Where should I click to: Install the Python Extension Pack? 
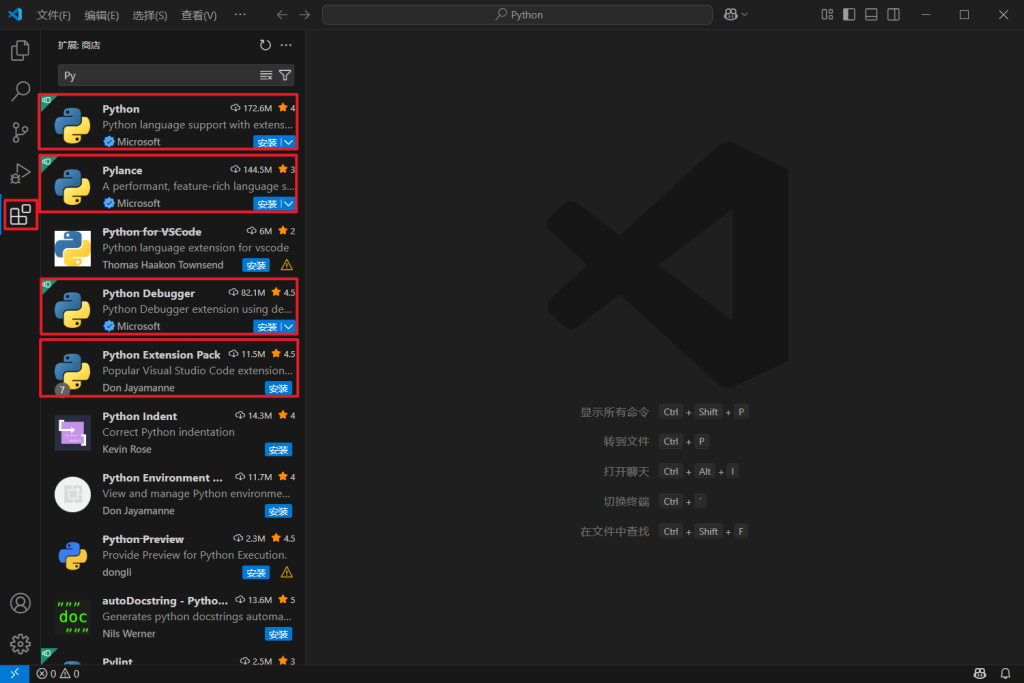(278, 389)
